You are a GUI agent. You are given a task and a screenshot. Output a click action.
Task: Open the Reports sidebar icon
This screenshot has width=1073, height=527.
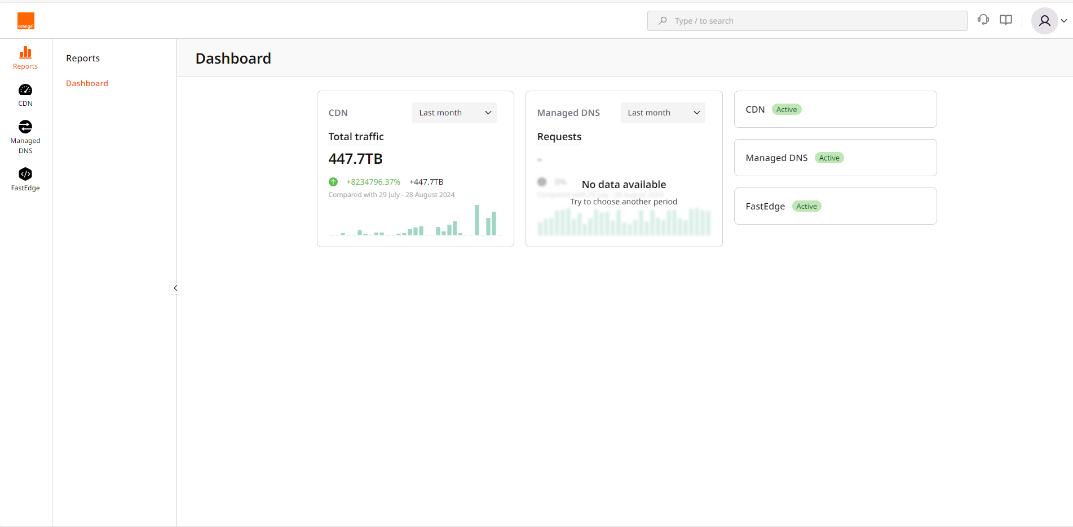(25, 53)
